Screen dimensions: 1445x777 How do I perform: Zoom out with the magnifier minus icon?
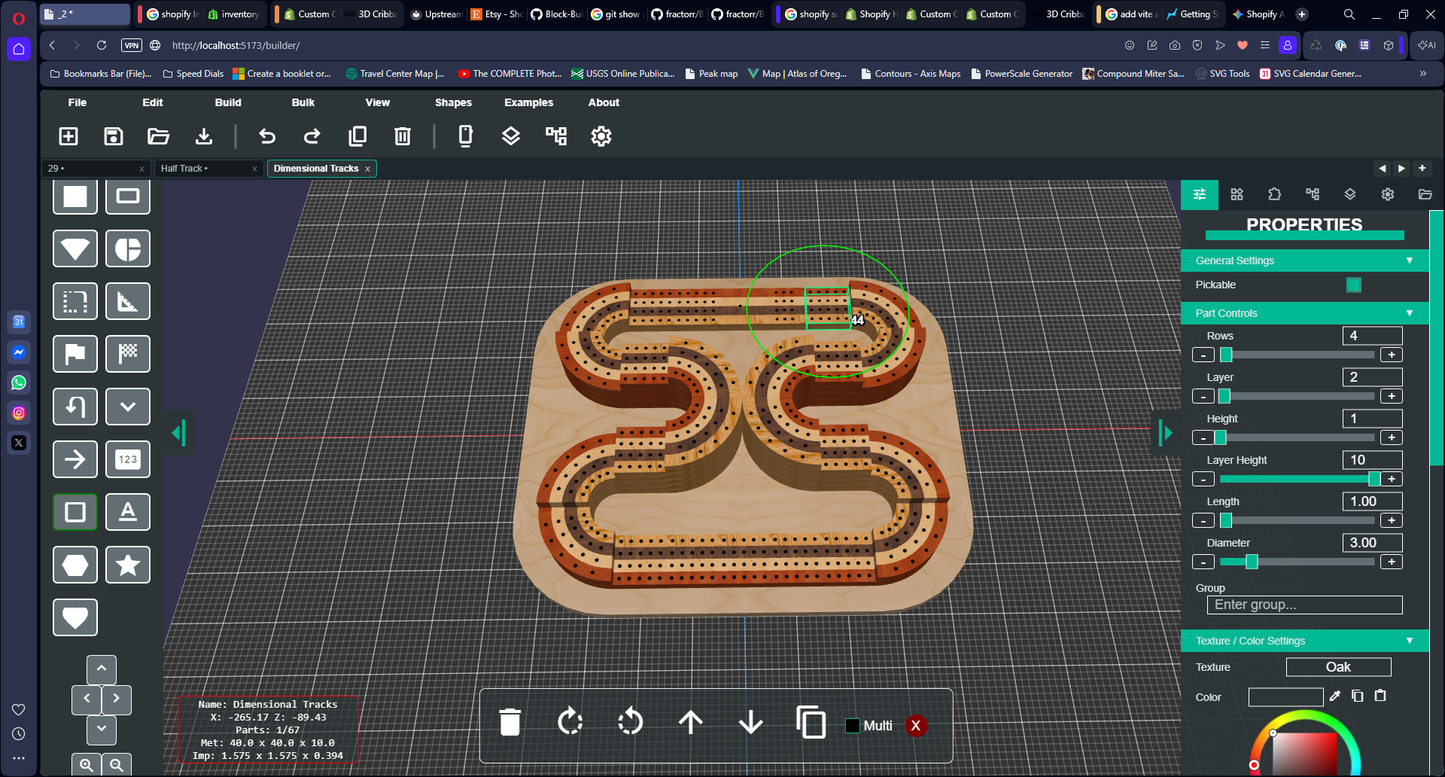pos(117,765)
